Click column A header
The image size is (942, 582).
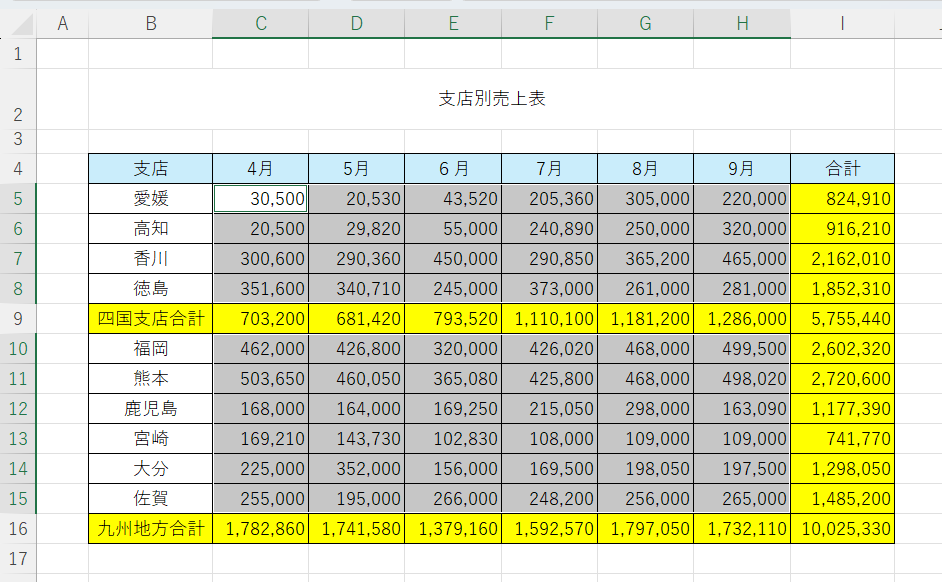pos(63,24)
